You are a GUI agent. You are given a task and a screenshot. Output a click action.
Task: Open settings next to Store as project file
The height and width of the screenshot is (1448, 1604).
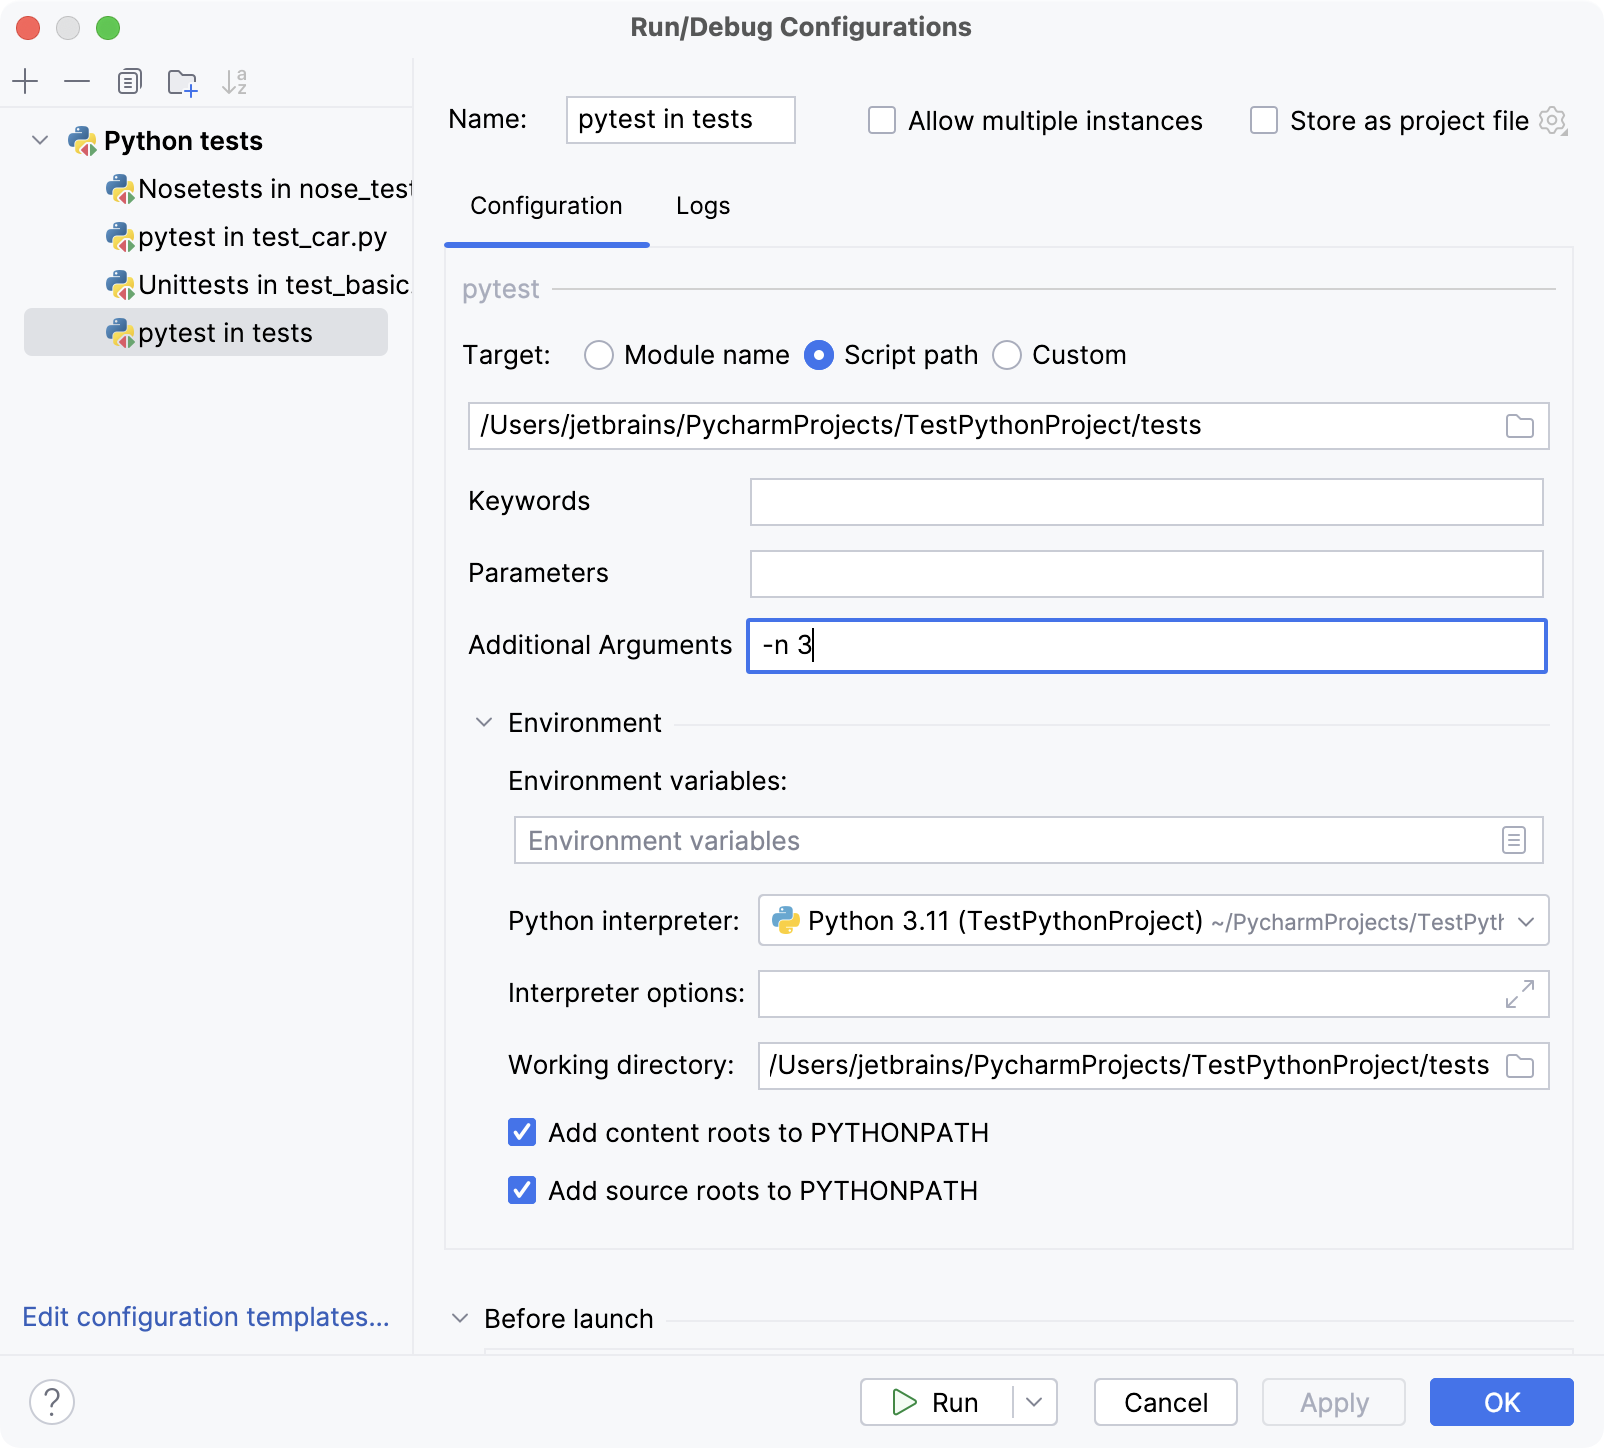click(1554, 120)
